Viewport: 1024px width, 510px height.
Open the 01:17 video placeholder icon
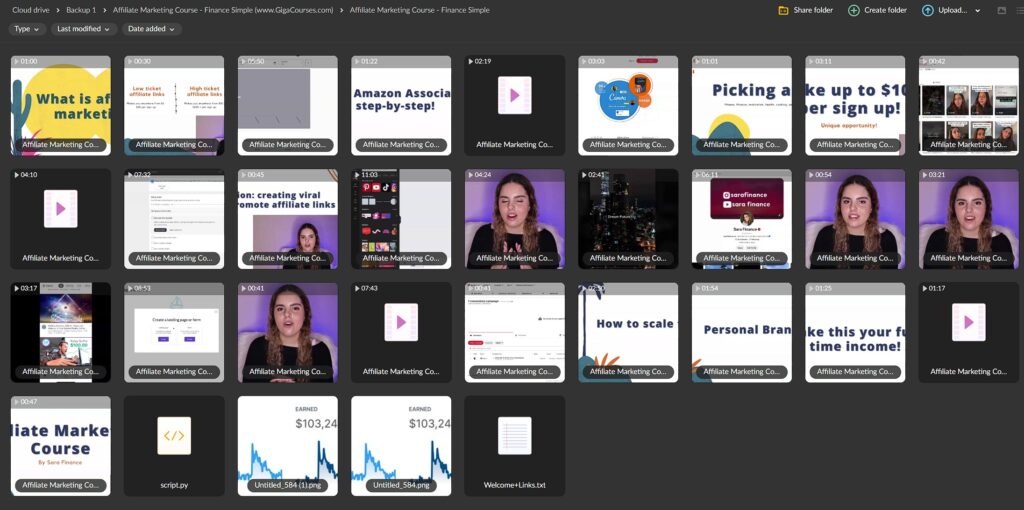(968, 322)
